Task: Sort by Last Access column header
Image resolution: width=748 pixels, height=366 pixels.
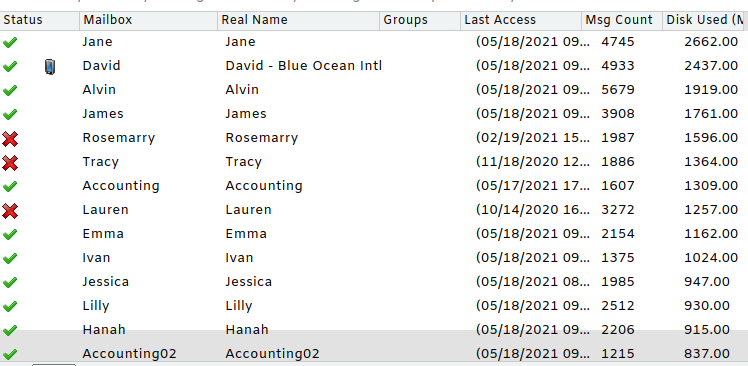Action: pyautogui.click(x=521, y=20)
